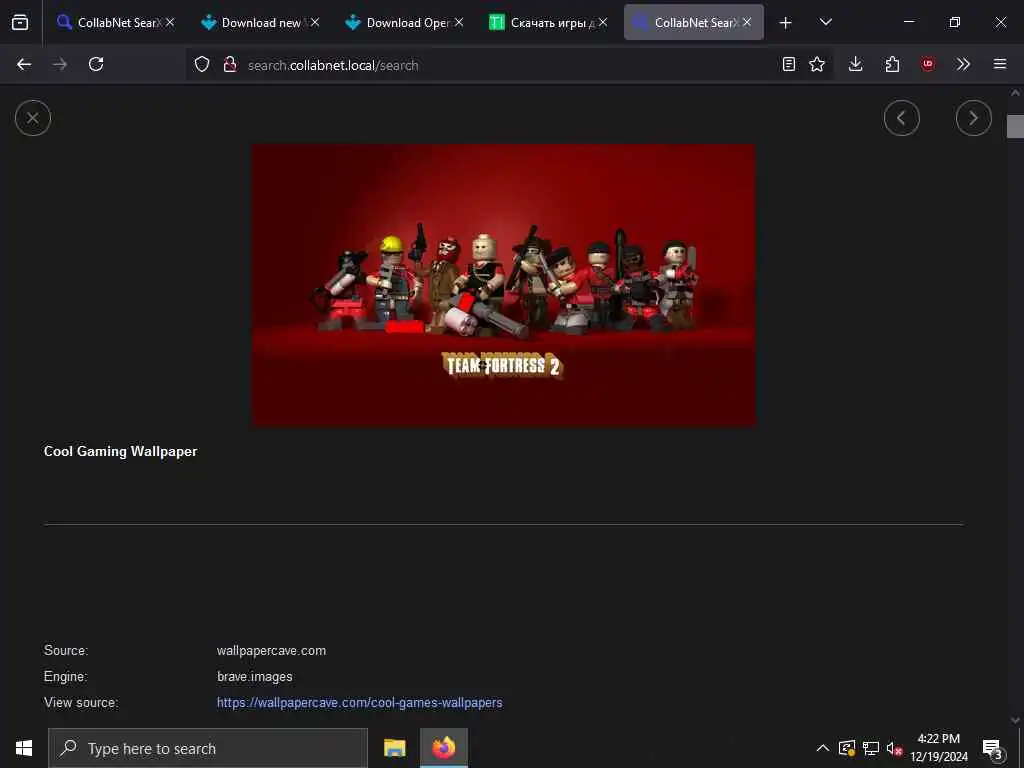Image resolution: width=1024 pixels, height=768 pixels.
Task: Open the Firefox application menu
Action: [1000, 64]
